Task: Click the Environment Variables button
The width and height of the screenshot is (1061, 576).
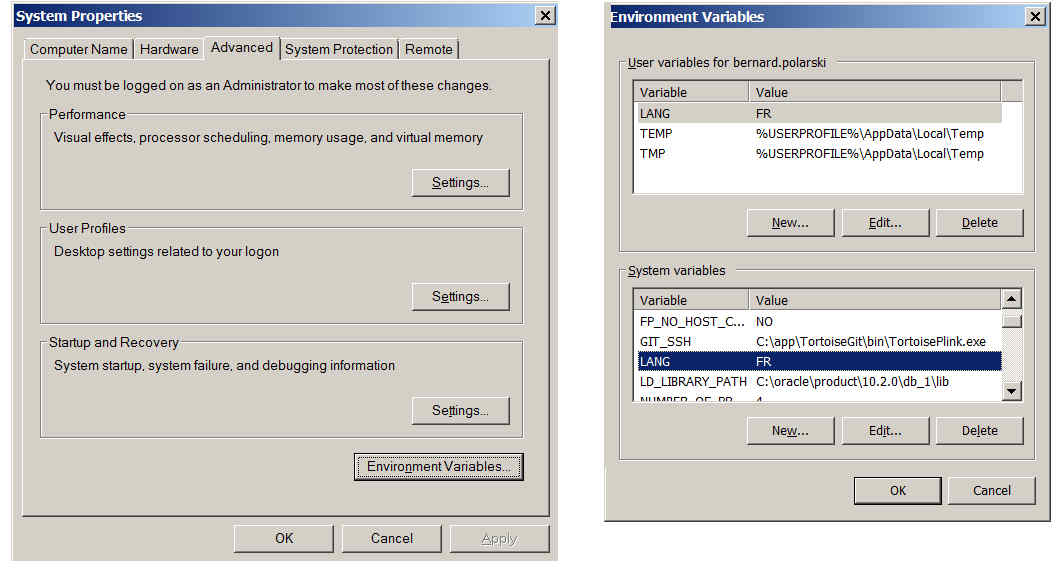Action: tap(438, 467)
